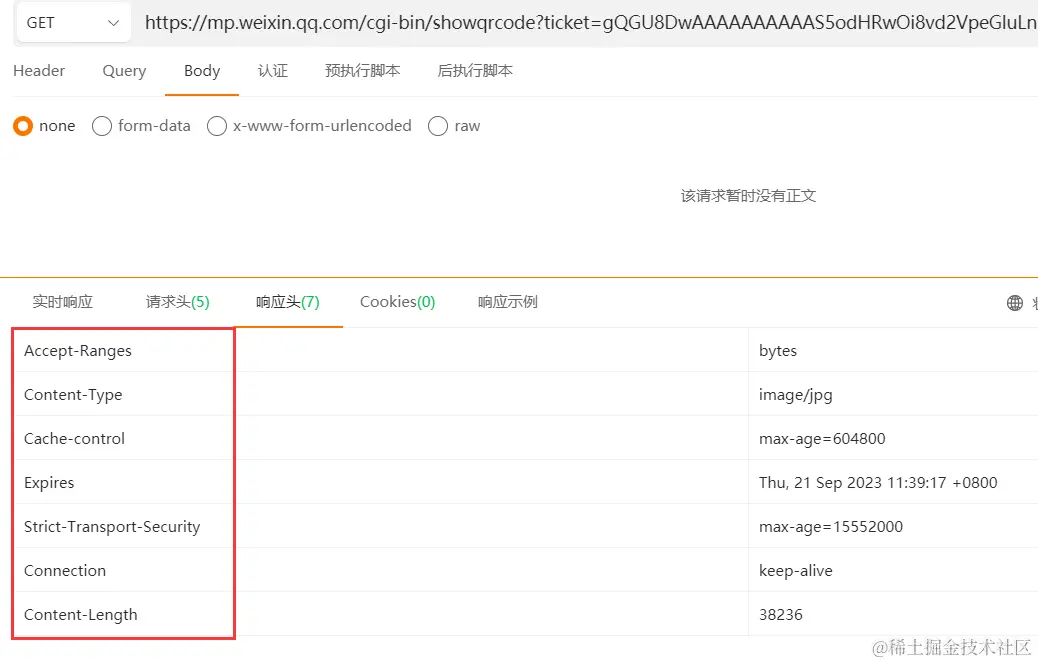This screenshot has height=664, width=1038.
Task: Click the max-age=604800 value
Action: click(822, 438)
